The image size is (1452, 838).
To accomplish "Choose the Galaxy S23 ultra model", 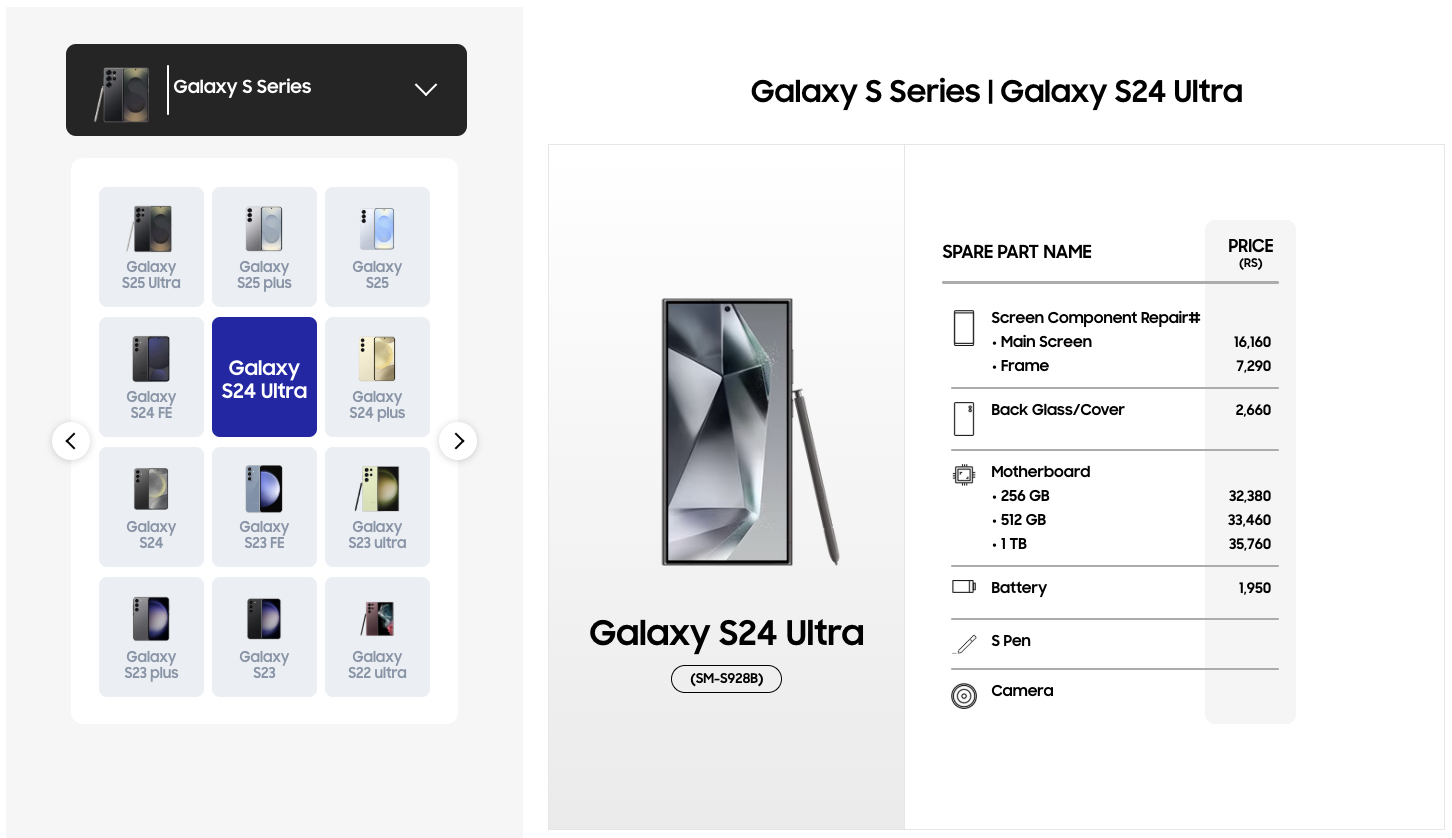I will (x=377, y=507).
